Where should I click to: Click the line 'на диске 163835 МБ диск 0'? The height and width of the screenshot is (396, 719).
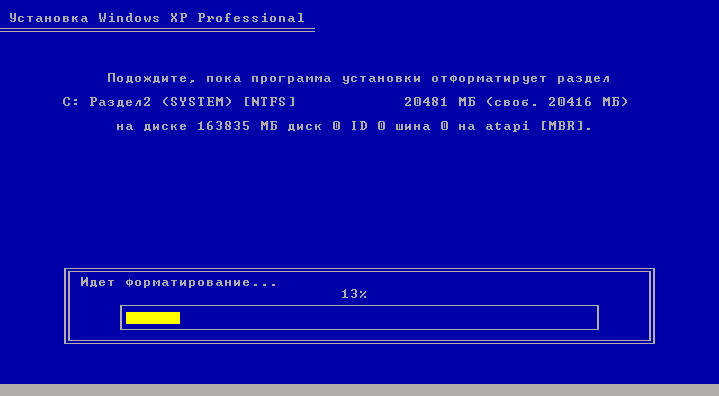click(x=354, y=126)
